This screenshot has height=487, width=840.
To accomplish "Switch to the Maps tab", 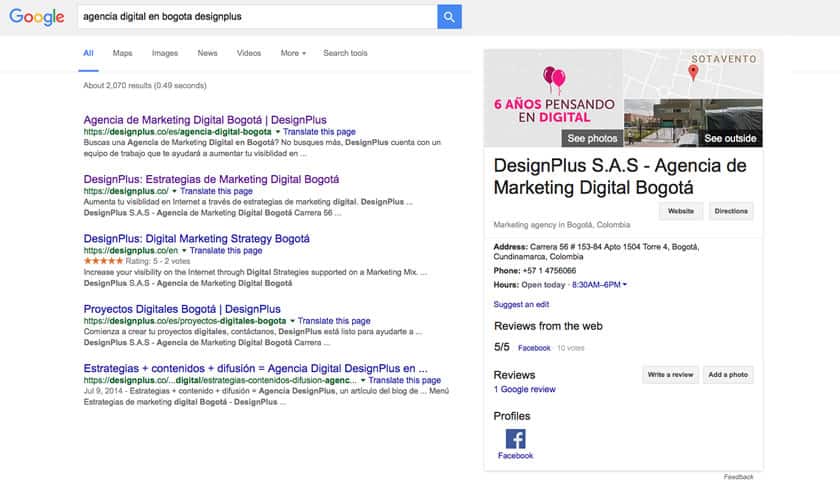I will pyautogui.click(x=122, y=53).
